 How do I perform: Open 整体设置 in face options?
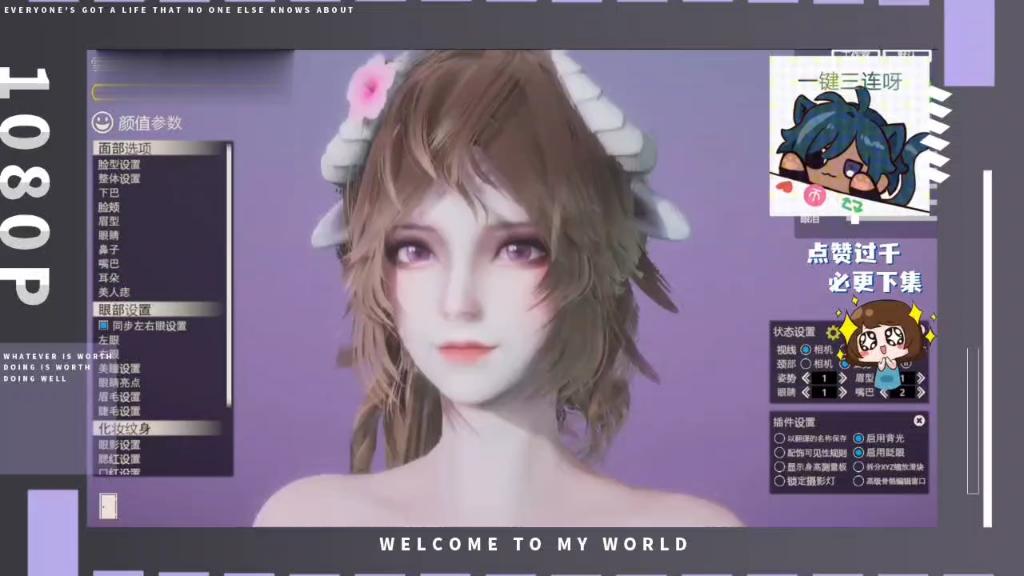point(119,179)
